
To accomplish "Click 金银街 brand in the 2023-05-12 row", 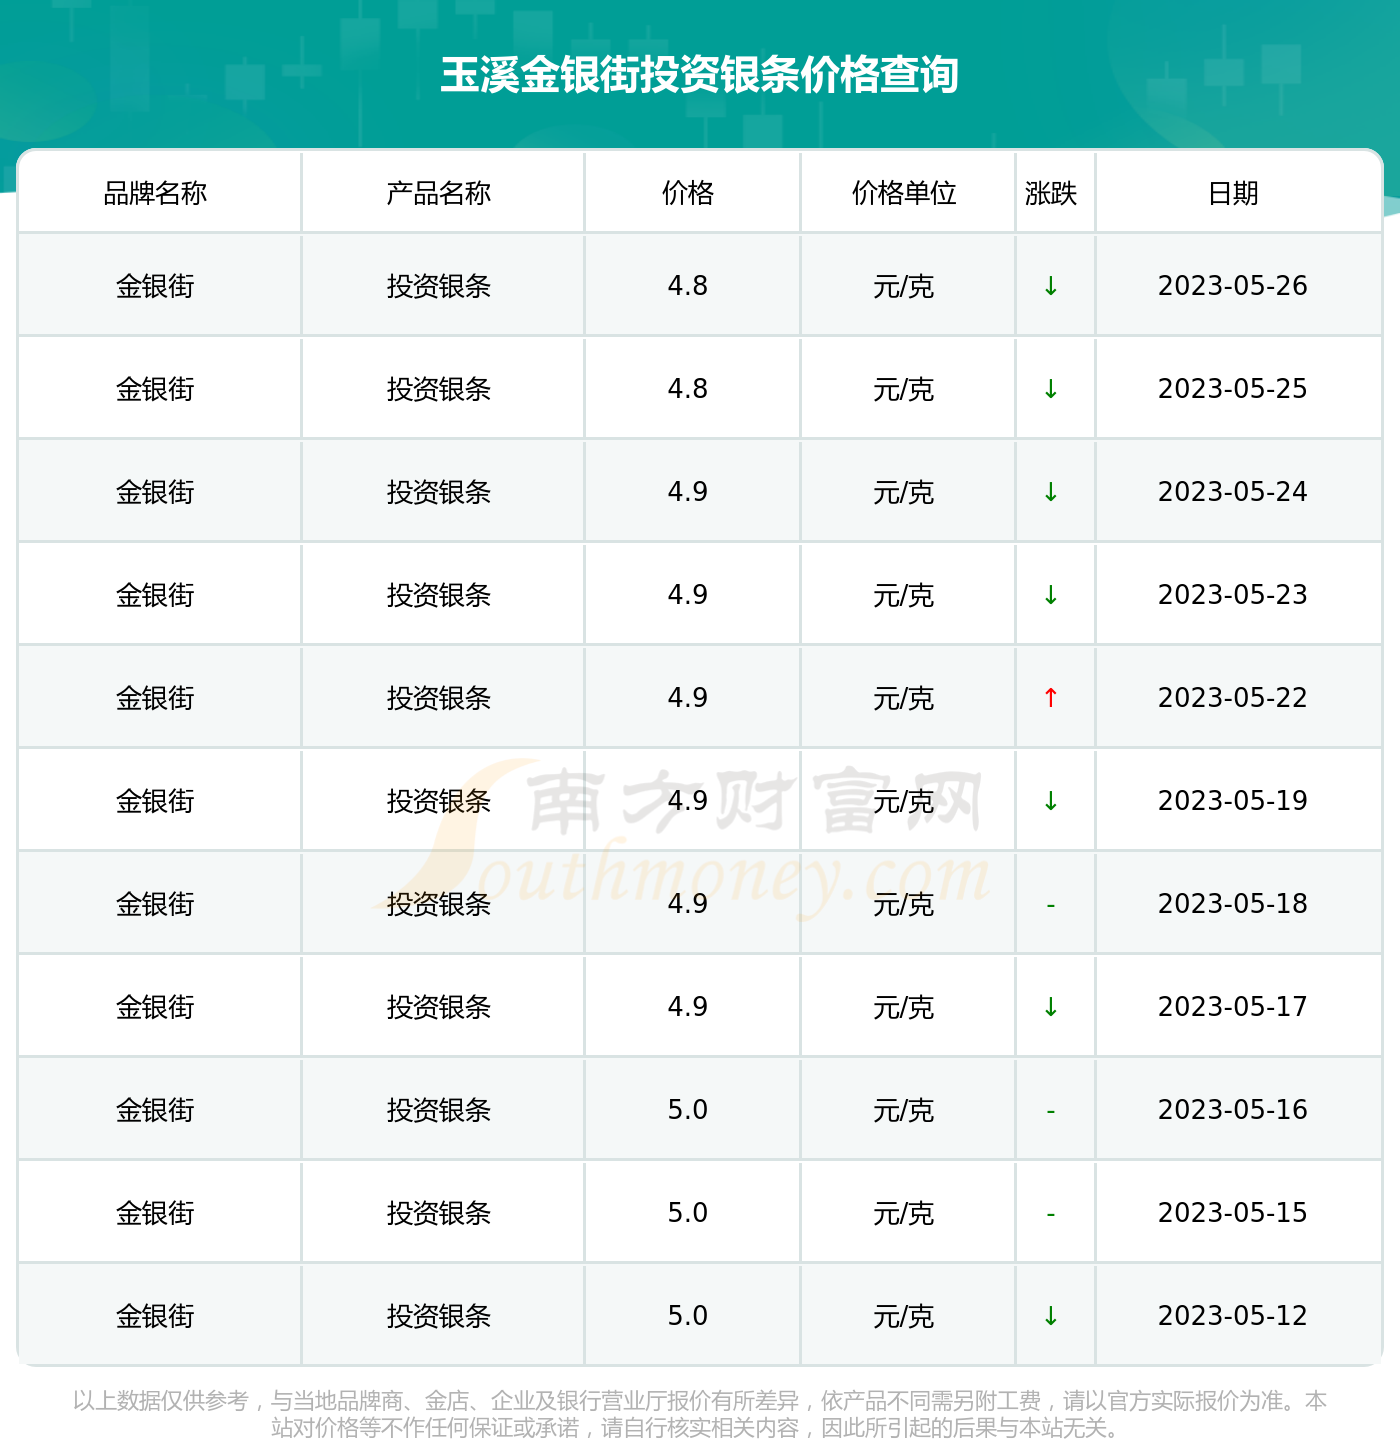I will (x=155, y=1317).
